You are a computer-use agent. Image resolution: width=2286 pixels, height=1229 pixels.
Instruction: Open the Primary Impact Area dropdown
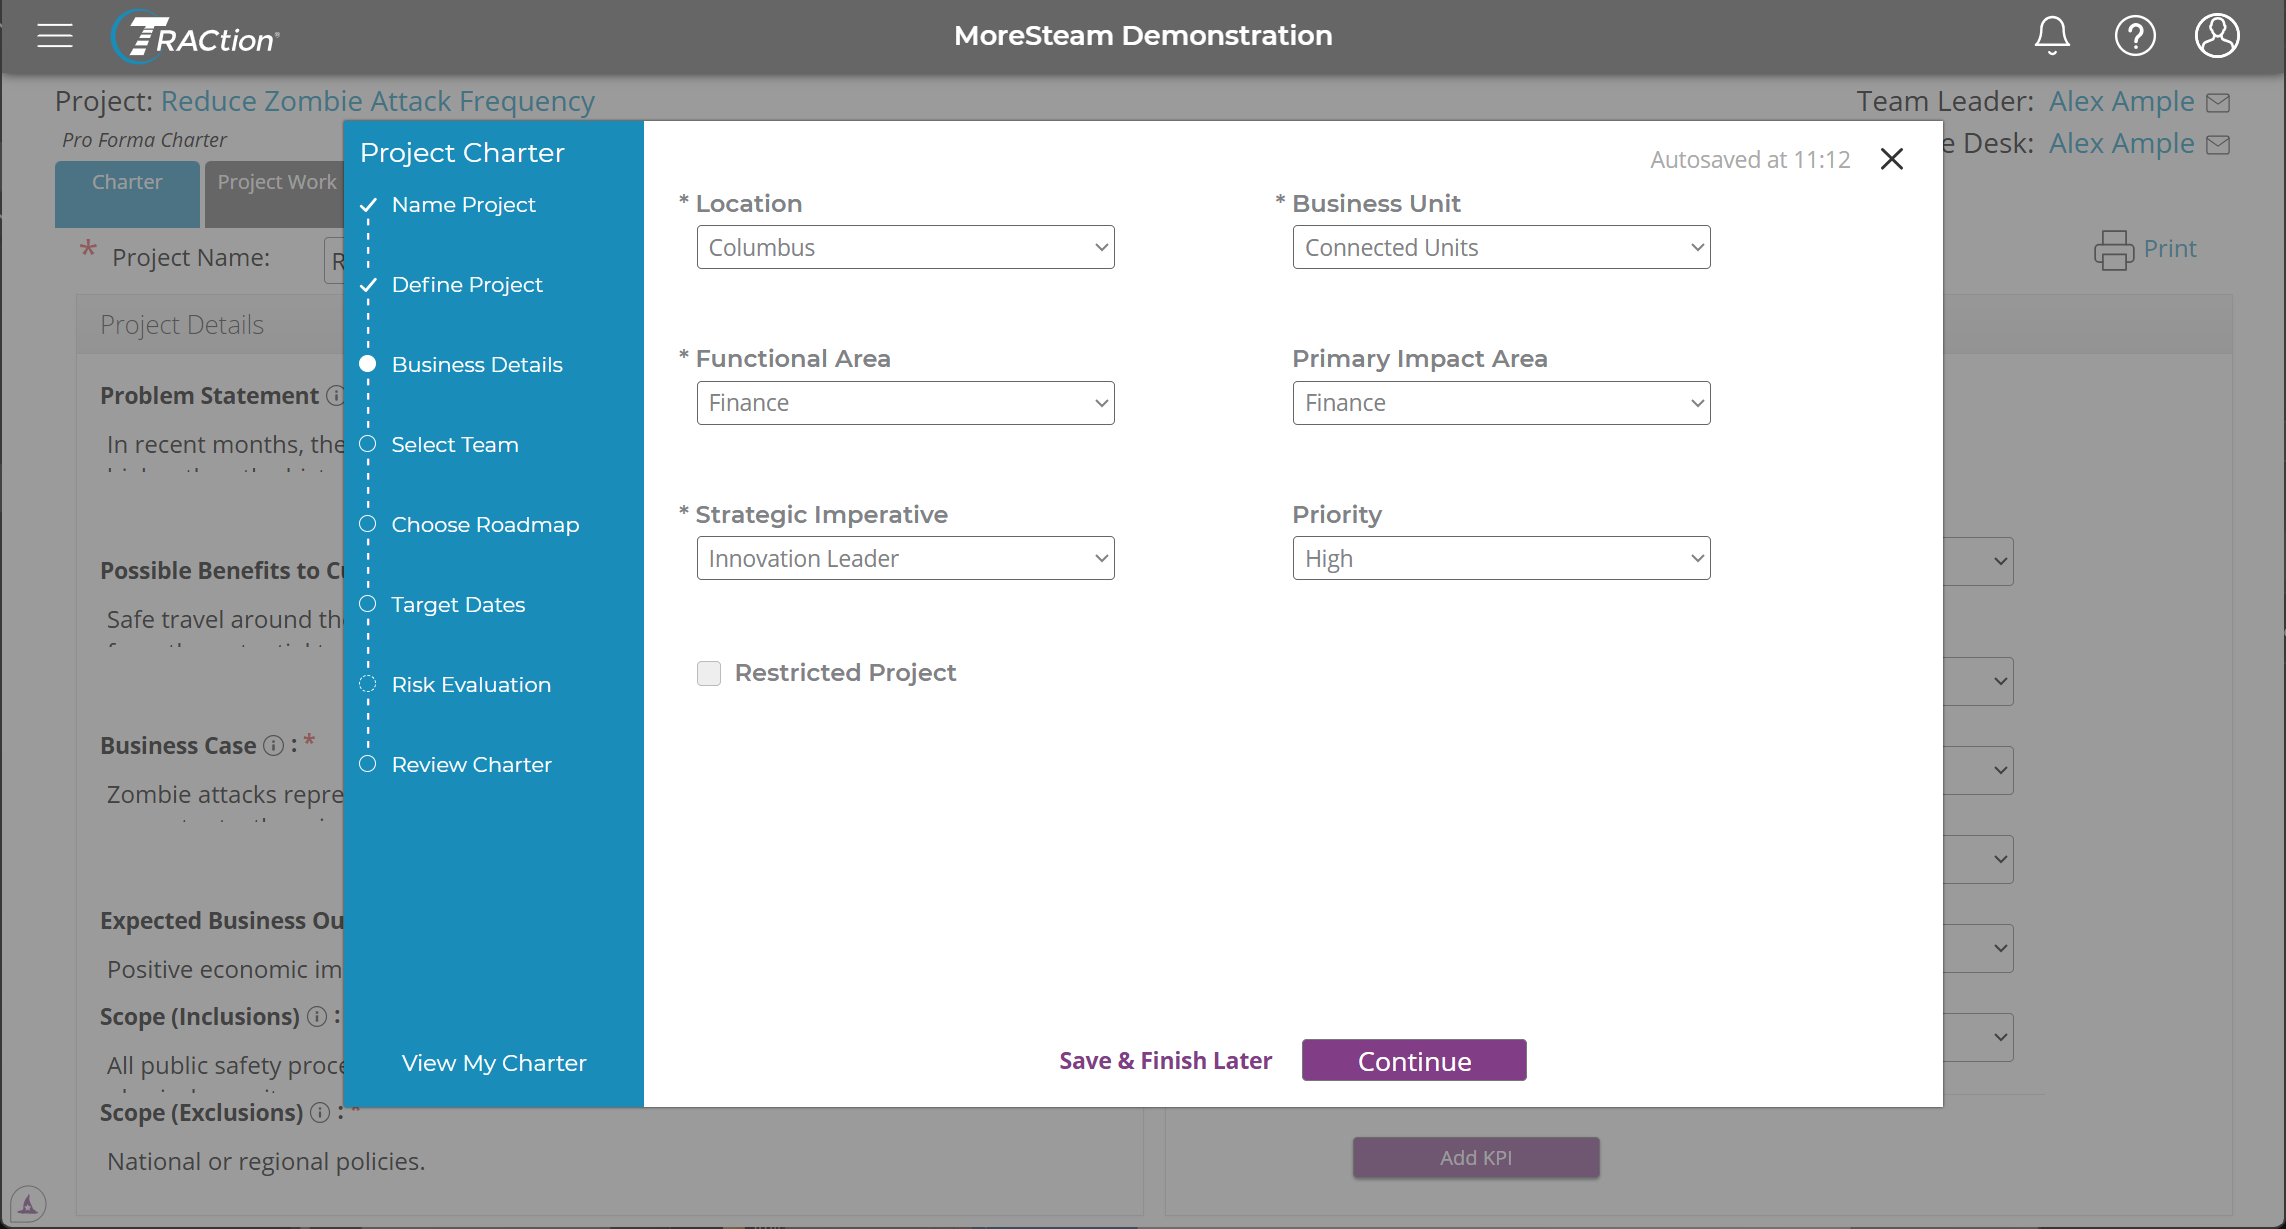coord(1501,403)
